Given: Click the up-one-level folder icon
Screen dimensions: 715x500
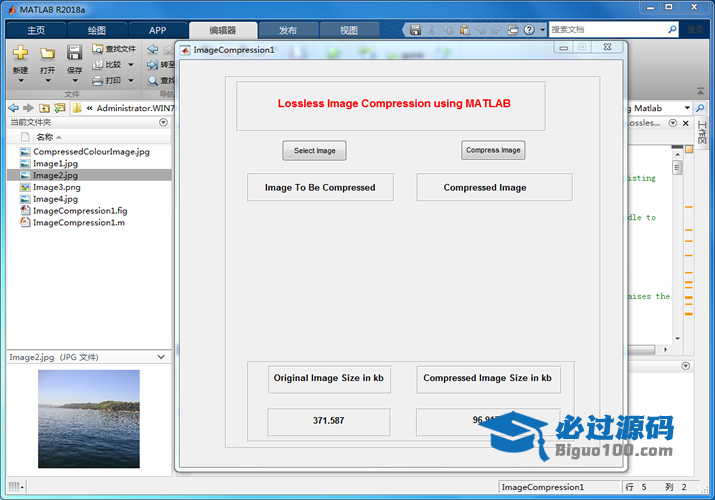Looking at the screenshot, I should coord(44,108).
